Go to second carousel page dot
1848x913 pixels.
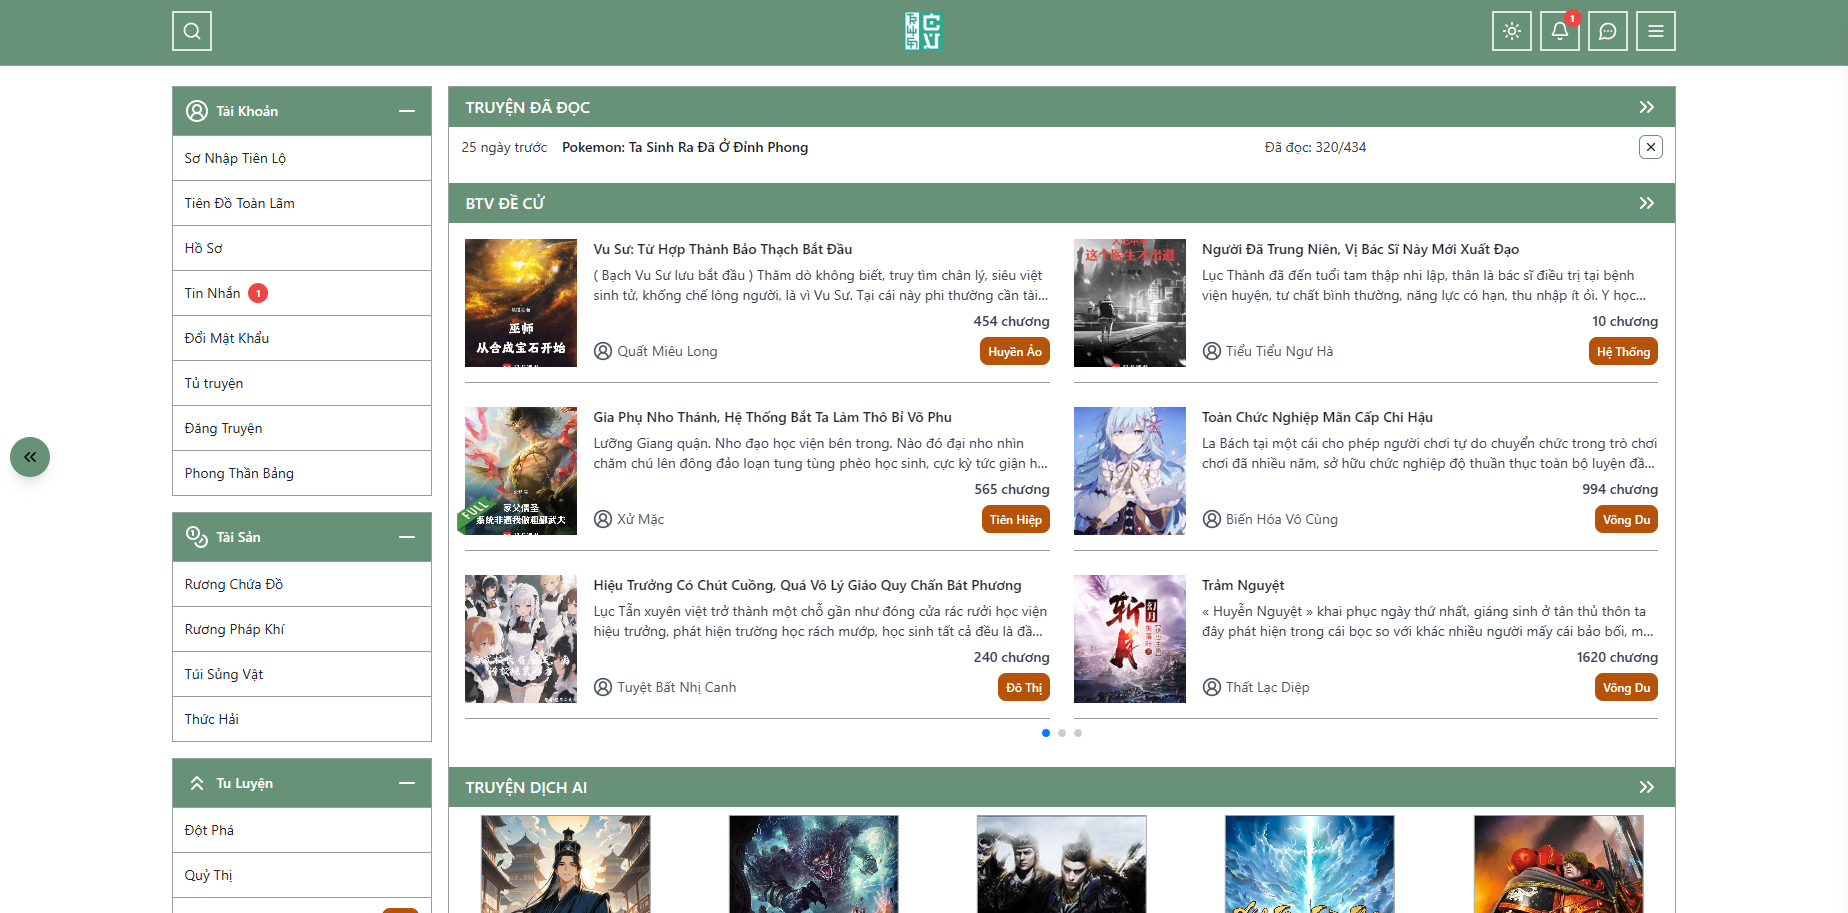tap(1062, 733)
